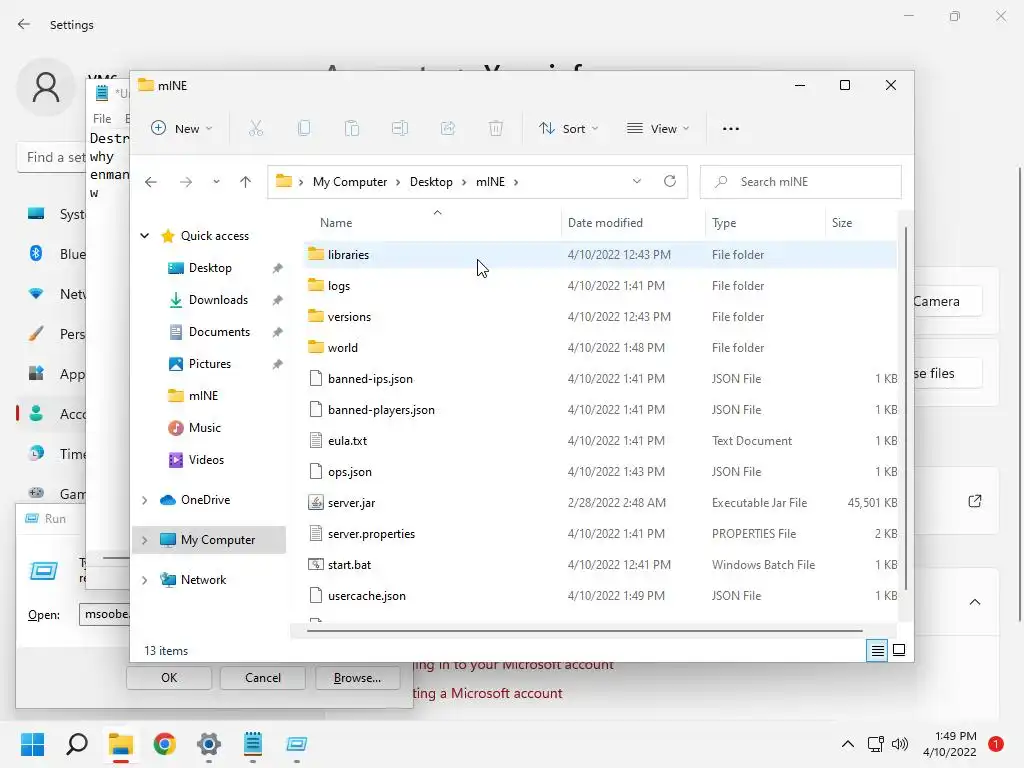This screenshot has height=768, width=1024.
Task: Sort by the Size column header
Action: point(861,223)
